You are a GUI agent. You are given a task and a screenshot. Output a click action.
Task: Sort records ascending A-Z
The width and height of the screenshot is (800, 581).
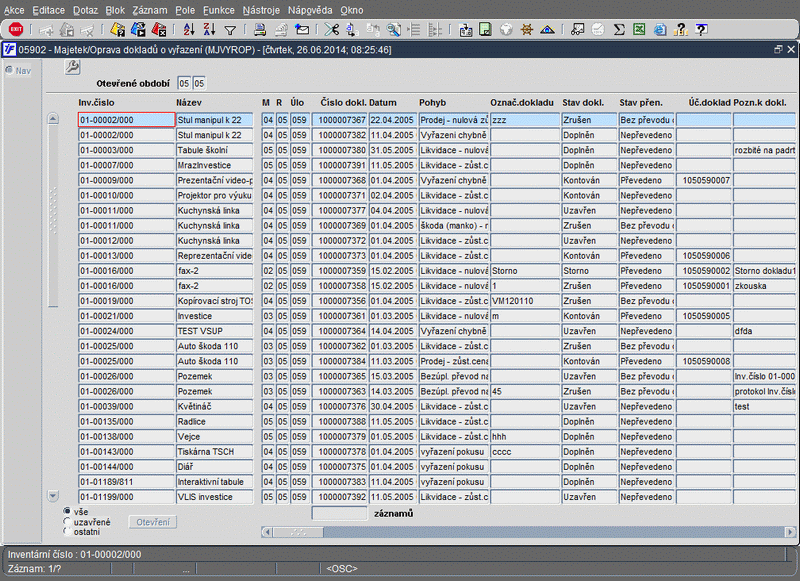pos(187,30)
